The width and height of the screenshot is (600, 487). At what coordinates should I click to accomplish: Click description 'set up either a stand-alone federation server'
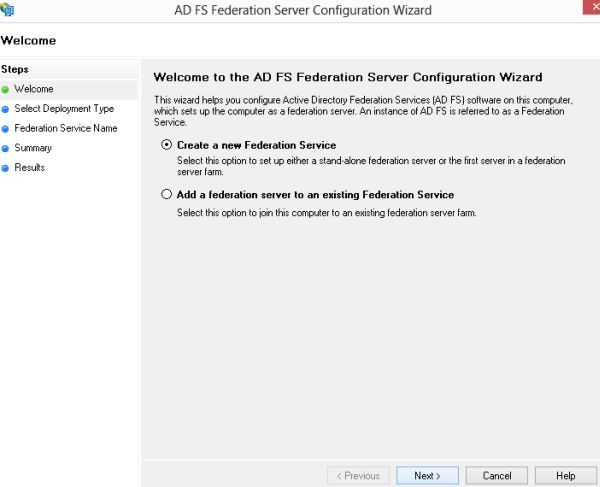[371, 166]
